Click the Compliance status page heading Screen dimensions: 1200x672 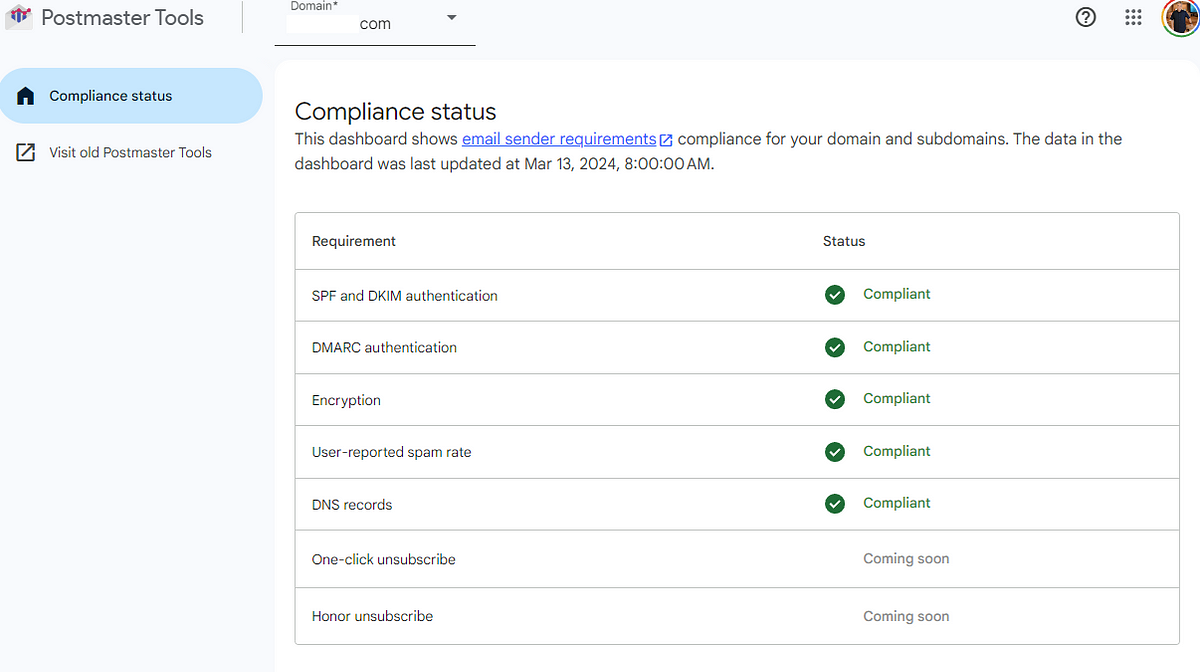coord(396,111)
